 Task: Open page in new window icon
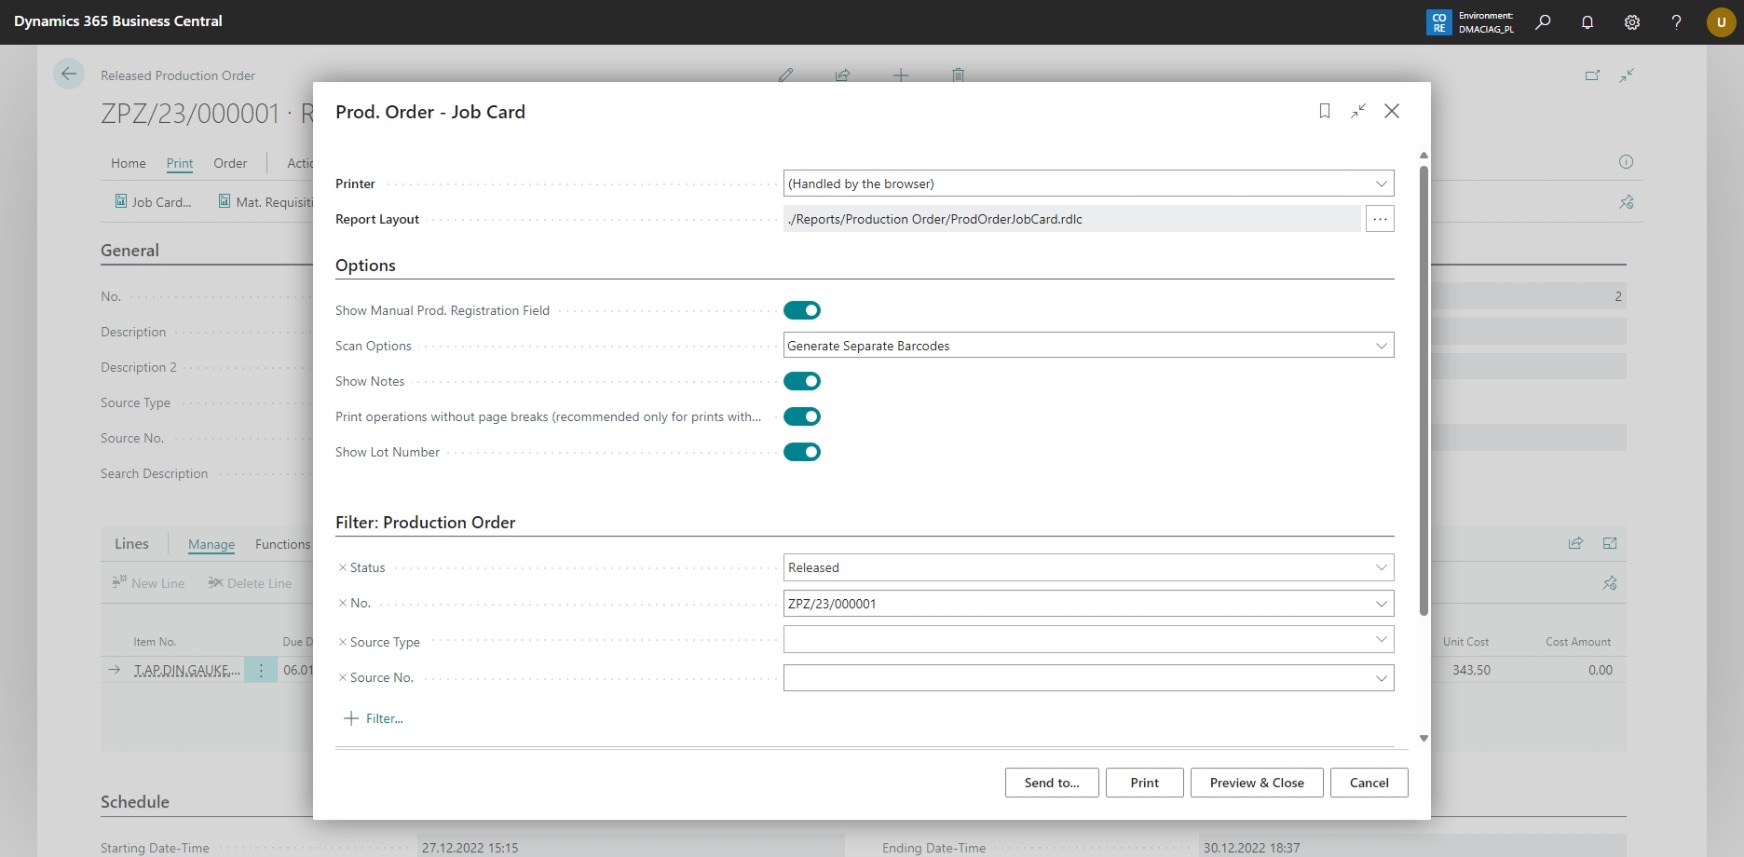(x=1592, y=75)
